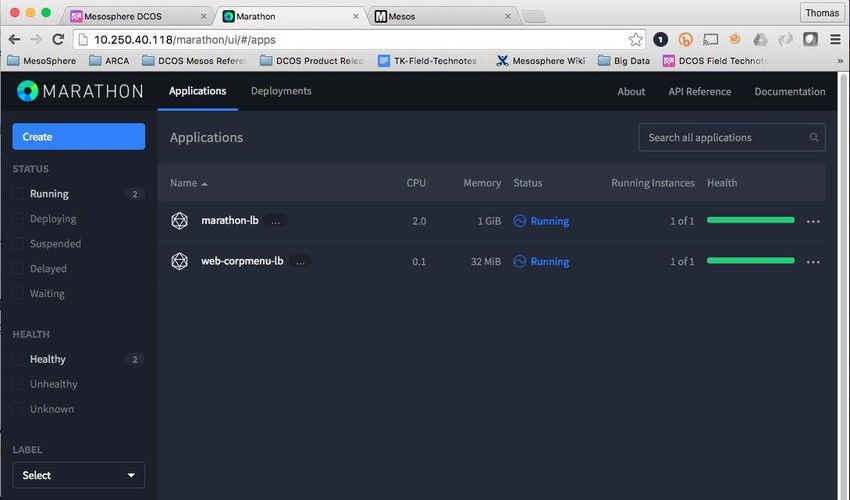Toggle the Waiting status filter checkbox
The image size is (850, 500).
(x=17, y=293)
